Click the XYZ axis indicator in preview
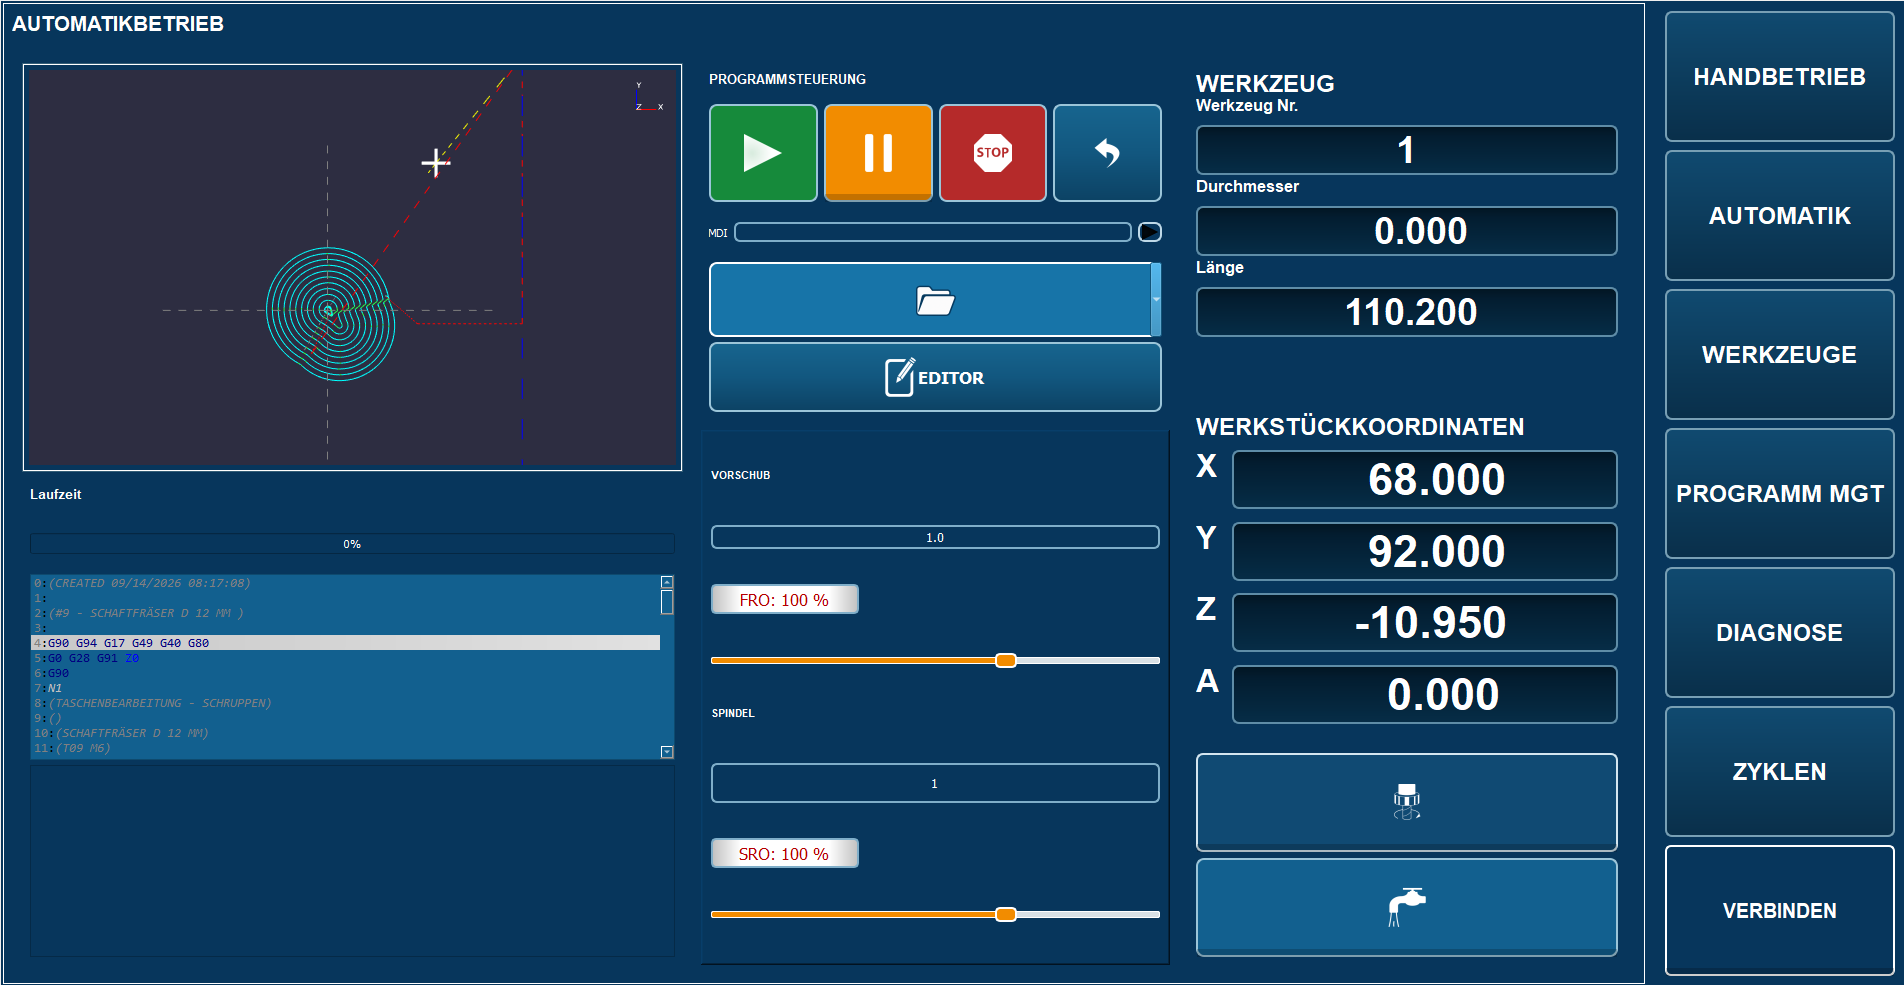This screenshot has height=985, width=1904. coord(648,97)
